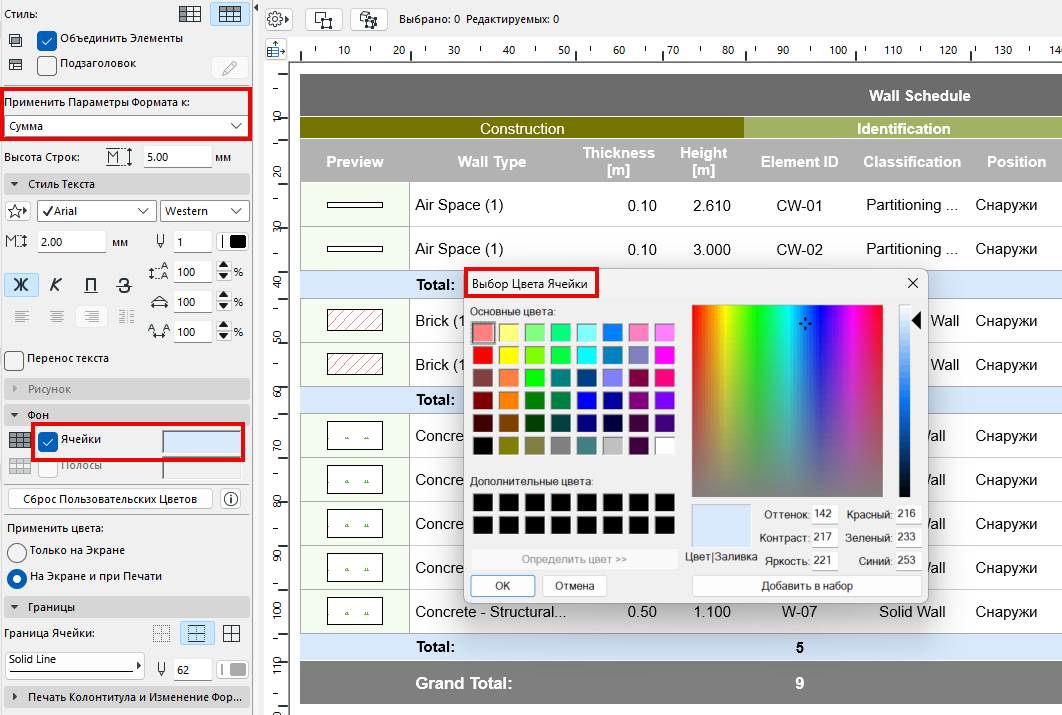Enable strikethrough З text style
Screen dimensions: 1062x715
coord(124,285)
